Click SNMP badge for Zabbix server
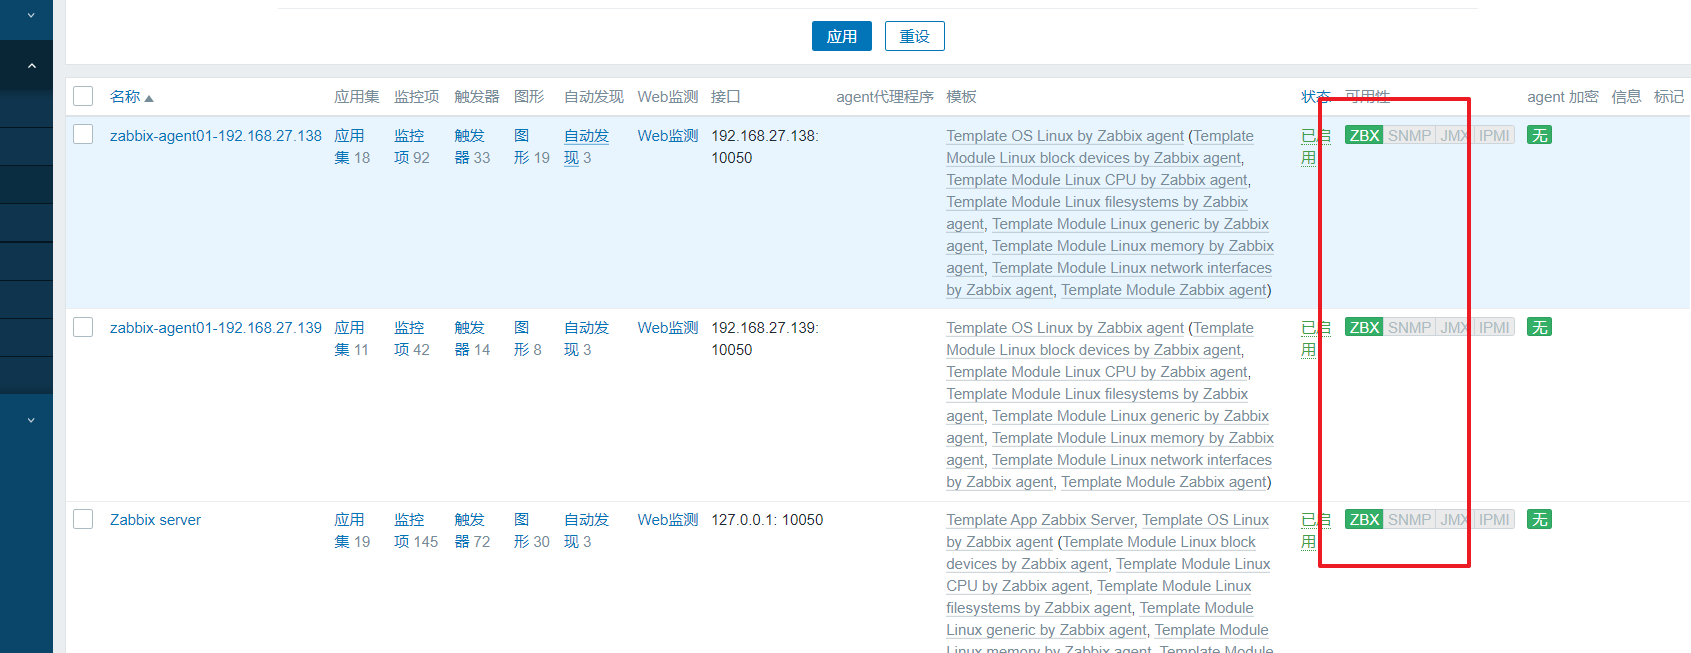The width and height of the screenshot is (1691, 653). (1409, 519)
